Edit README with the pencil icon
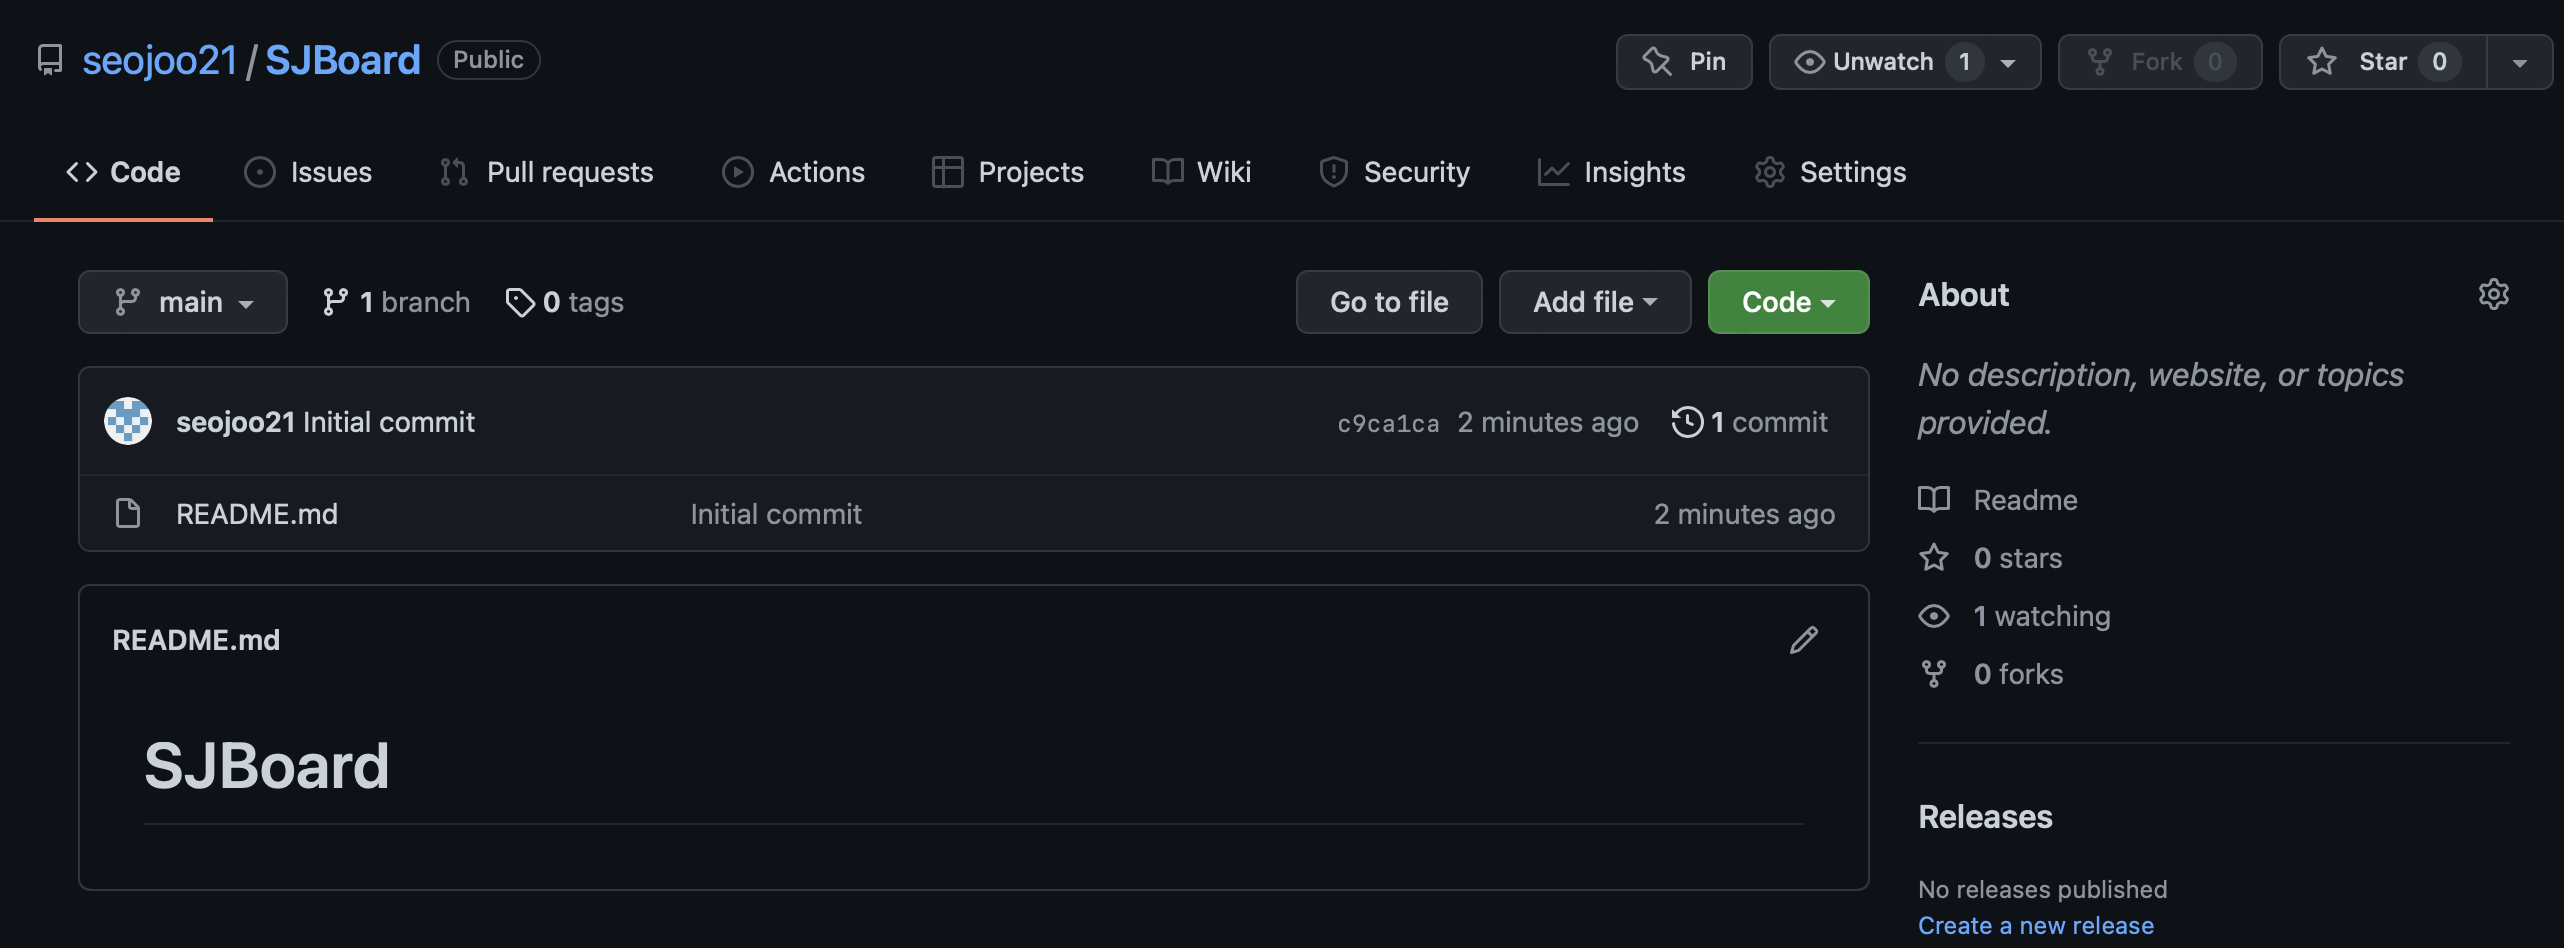 click(x=1804, y=640)
